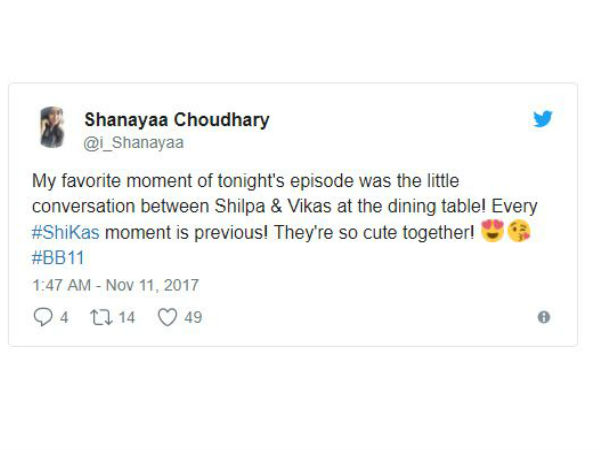Open the tweet info circle icon
The height and width of the screenshot is (450, 600).
click(544, 317)
